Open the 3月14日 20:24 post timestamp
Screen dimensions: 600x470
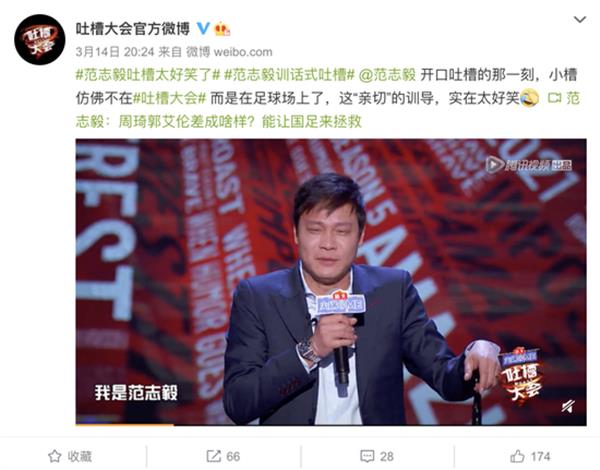115,52
